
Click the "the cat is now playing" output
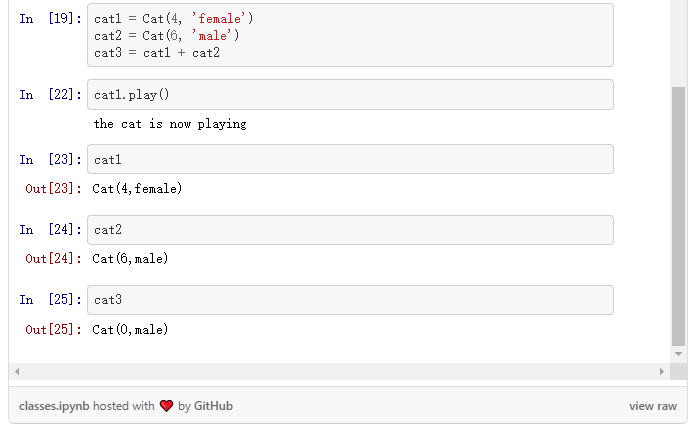click(170, 124)
